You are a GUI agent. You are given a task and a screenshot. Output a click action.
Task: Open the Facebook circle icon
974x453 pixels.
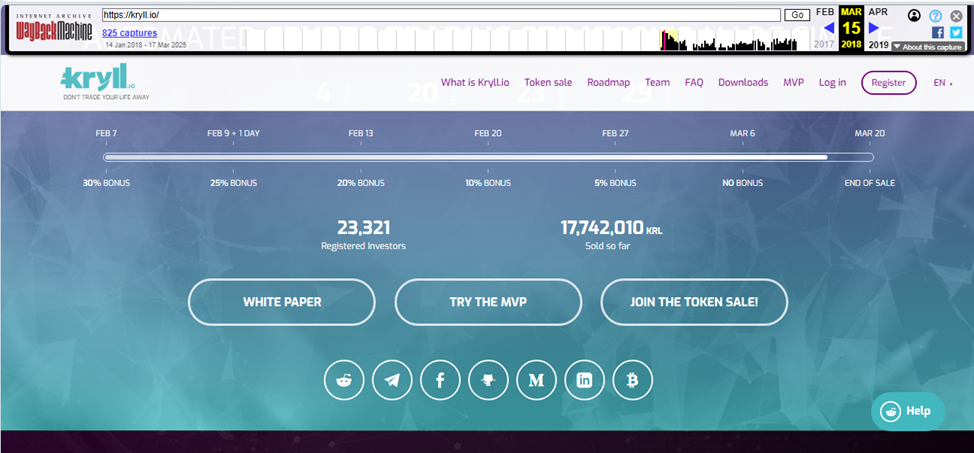pos(440,380)
